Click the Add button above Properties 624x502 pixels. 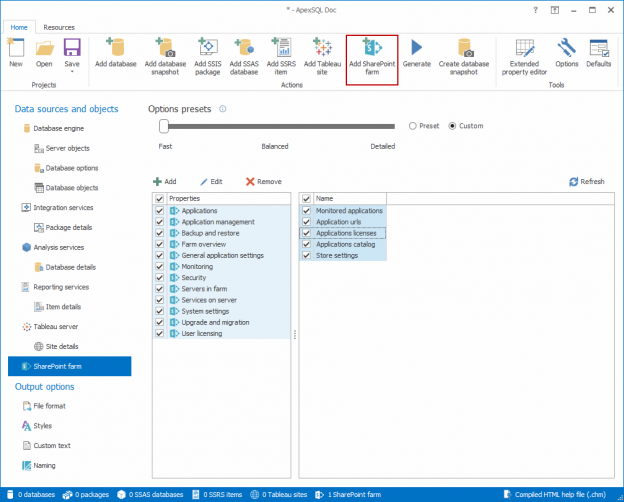[165, 182]
